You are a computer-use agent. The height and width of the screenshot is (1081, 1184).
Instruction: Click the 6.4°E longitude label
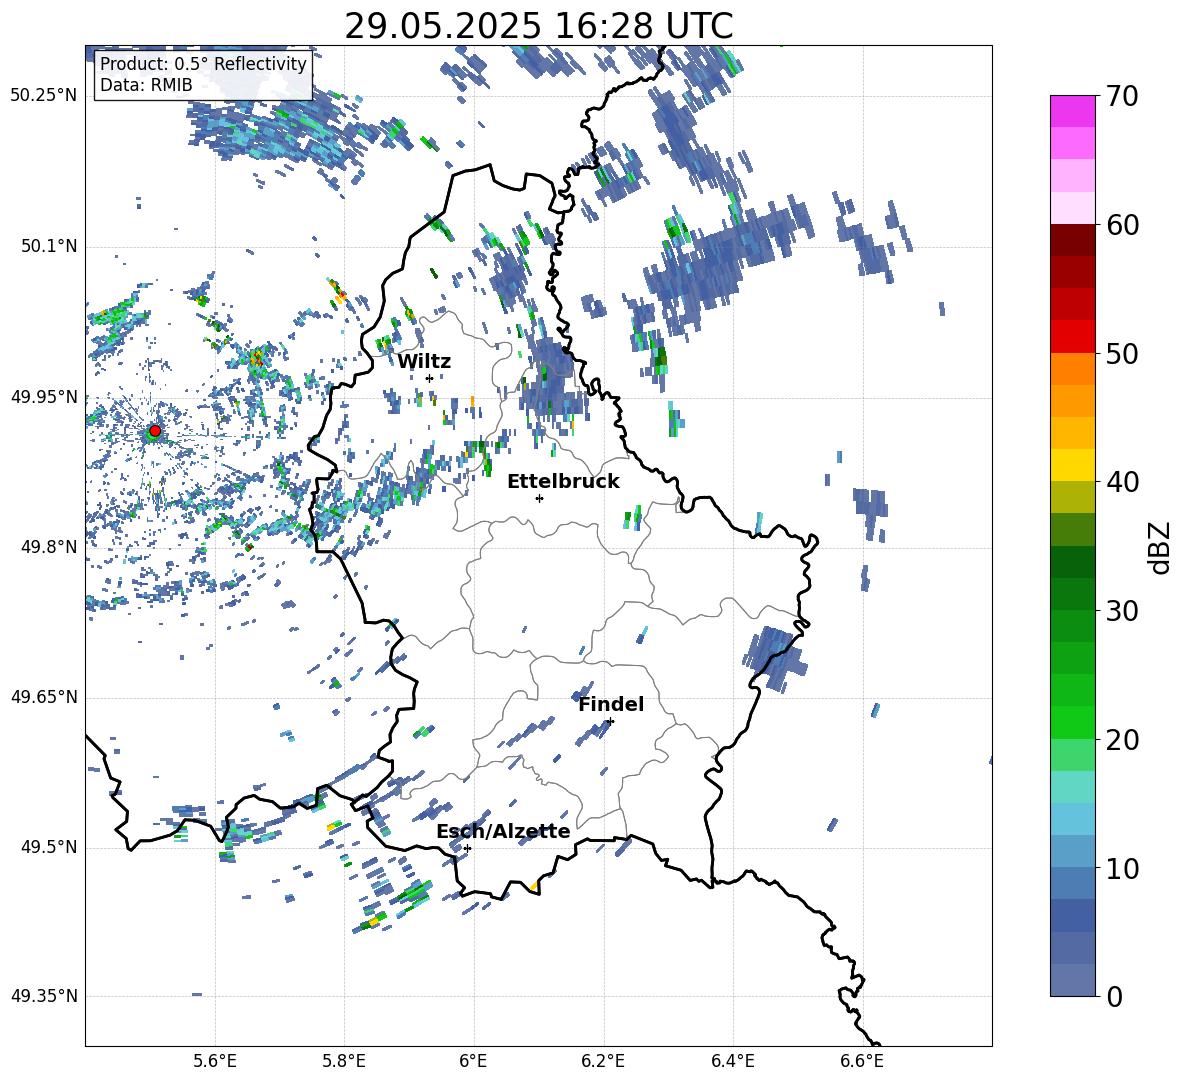coord(732,1061)
